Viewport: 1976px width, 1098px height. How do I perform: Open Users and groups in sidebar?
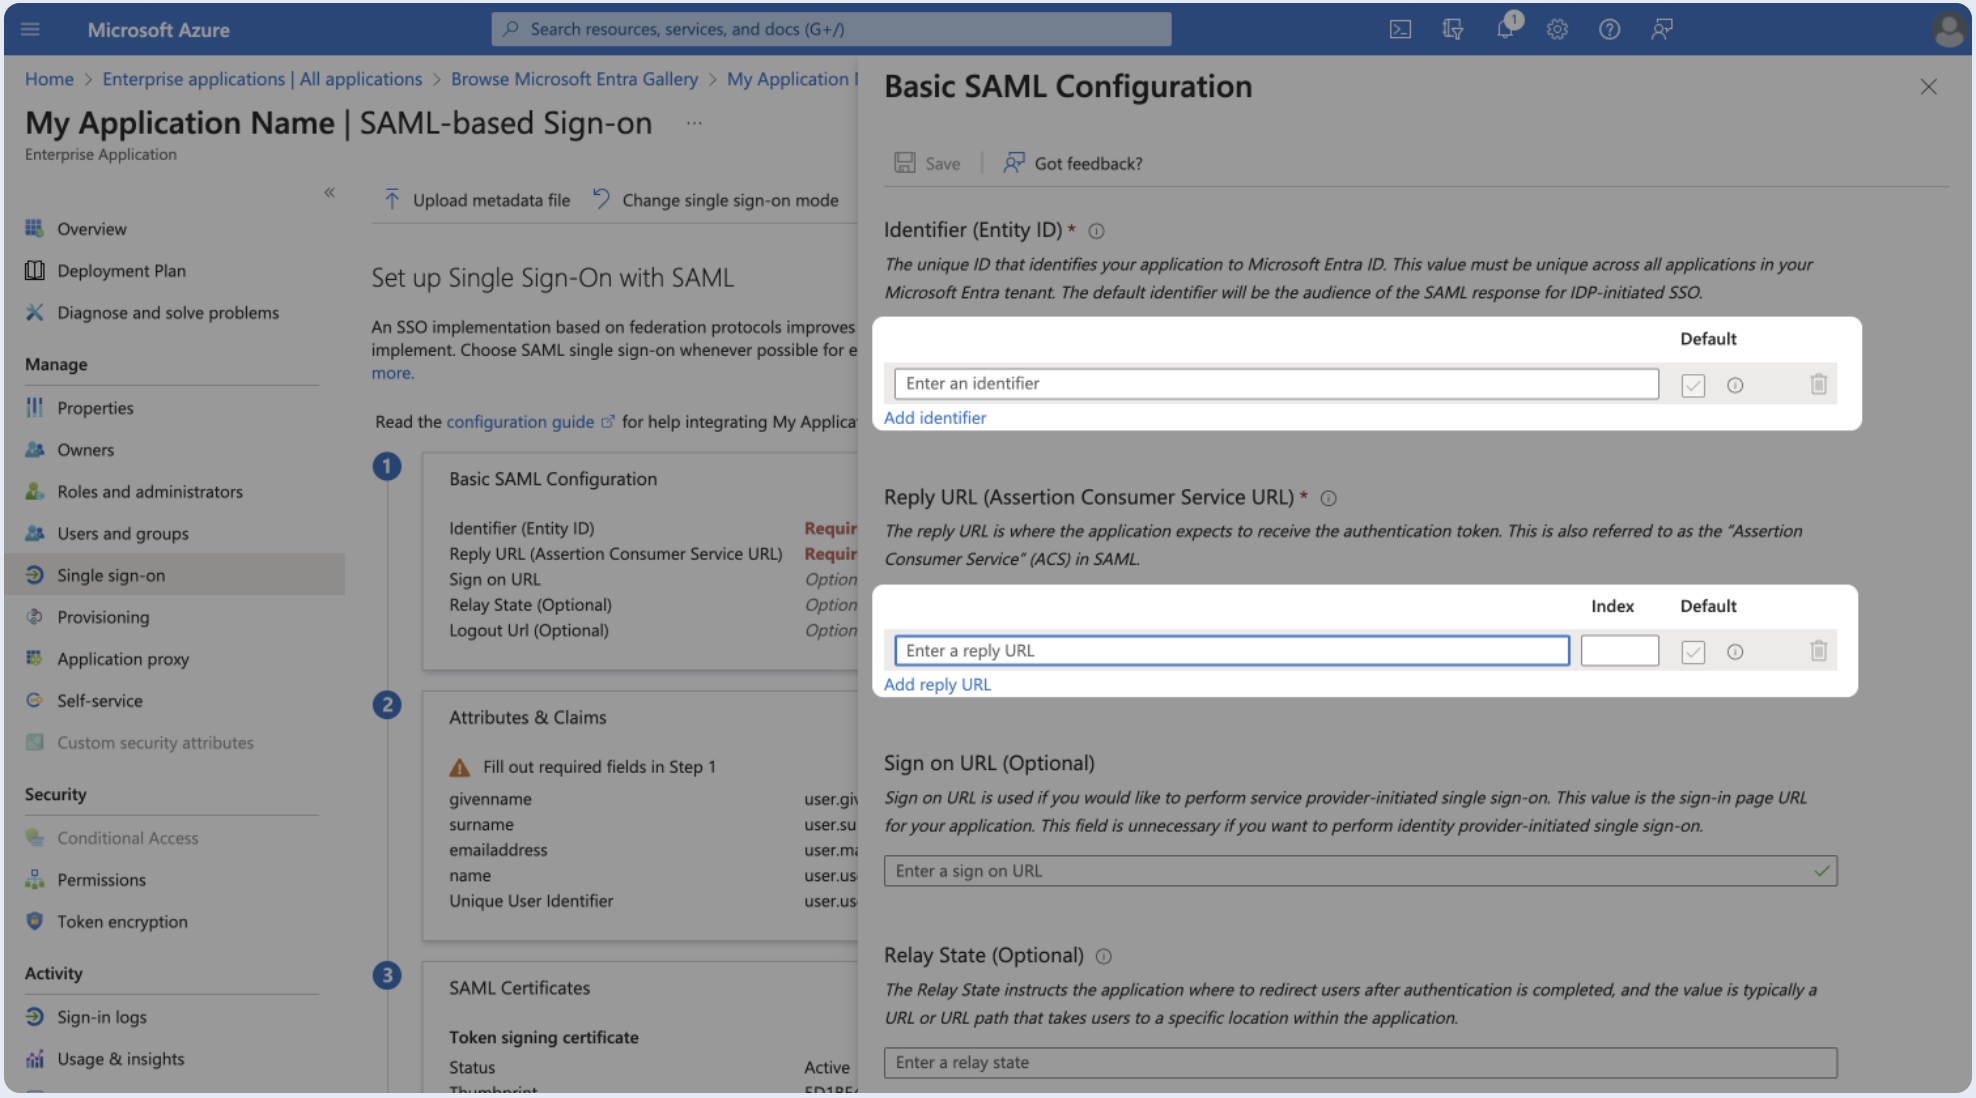point(122,533)
